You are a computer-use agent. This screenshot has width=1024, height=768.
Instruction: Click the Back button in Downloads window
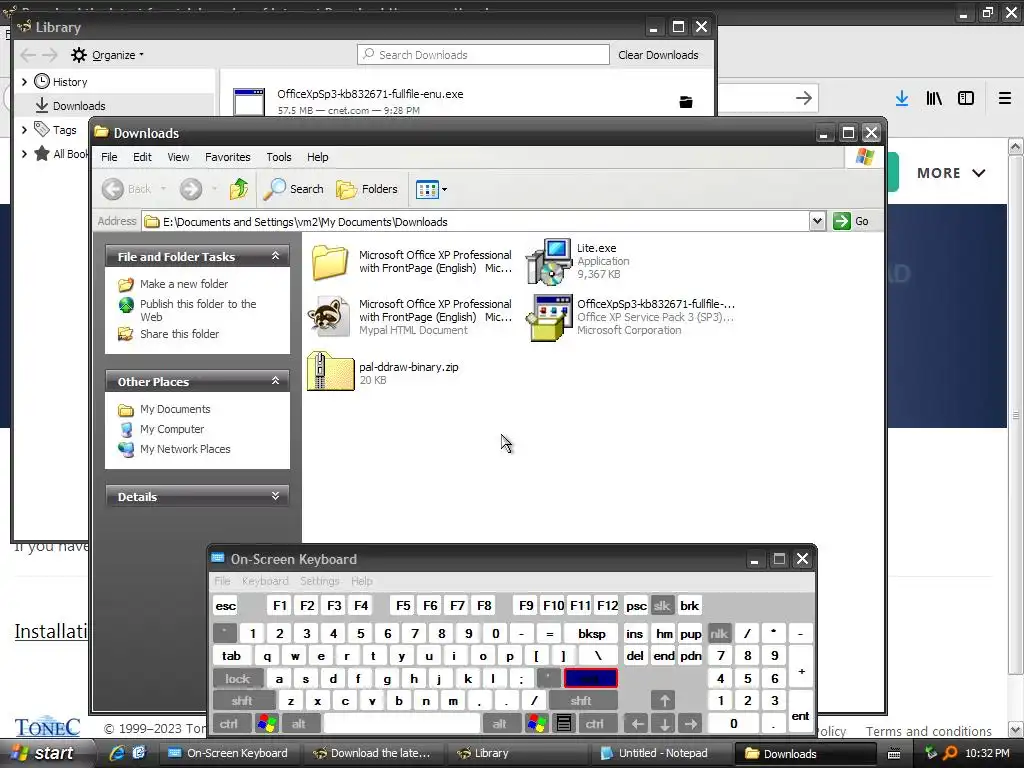coord(127,189)
